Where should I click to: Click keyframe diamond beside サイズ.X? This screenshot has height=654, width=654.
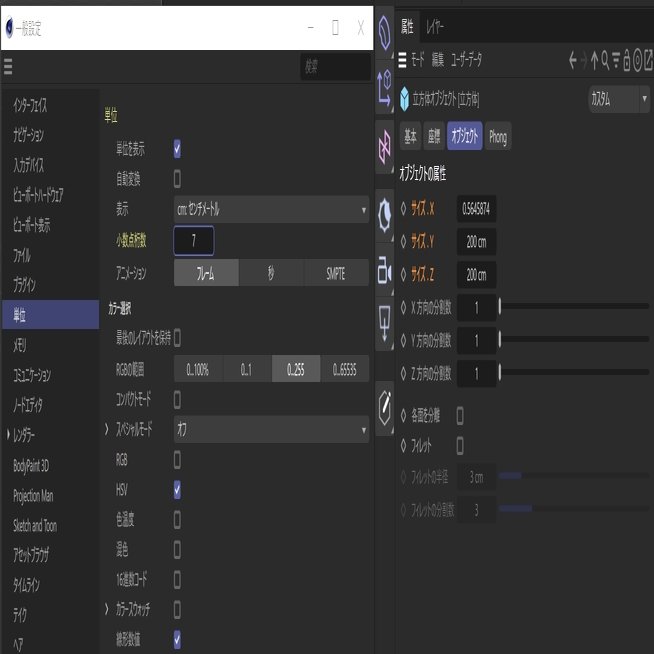[x=403, y=209]
